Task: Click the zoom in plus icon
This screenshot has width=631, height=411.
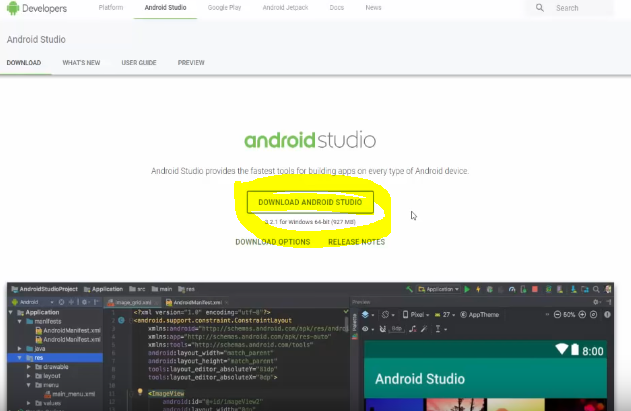Action: 582,314
